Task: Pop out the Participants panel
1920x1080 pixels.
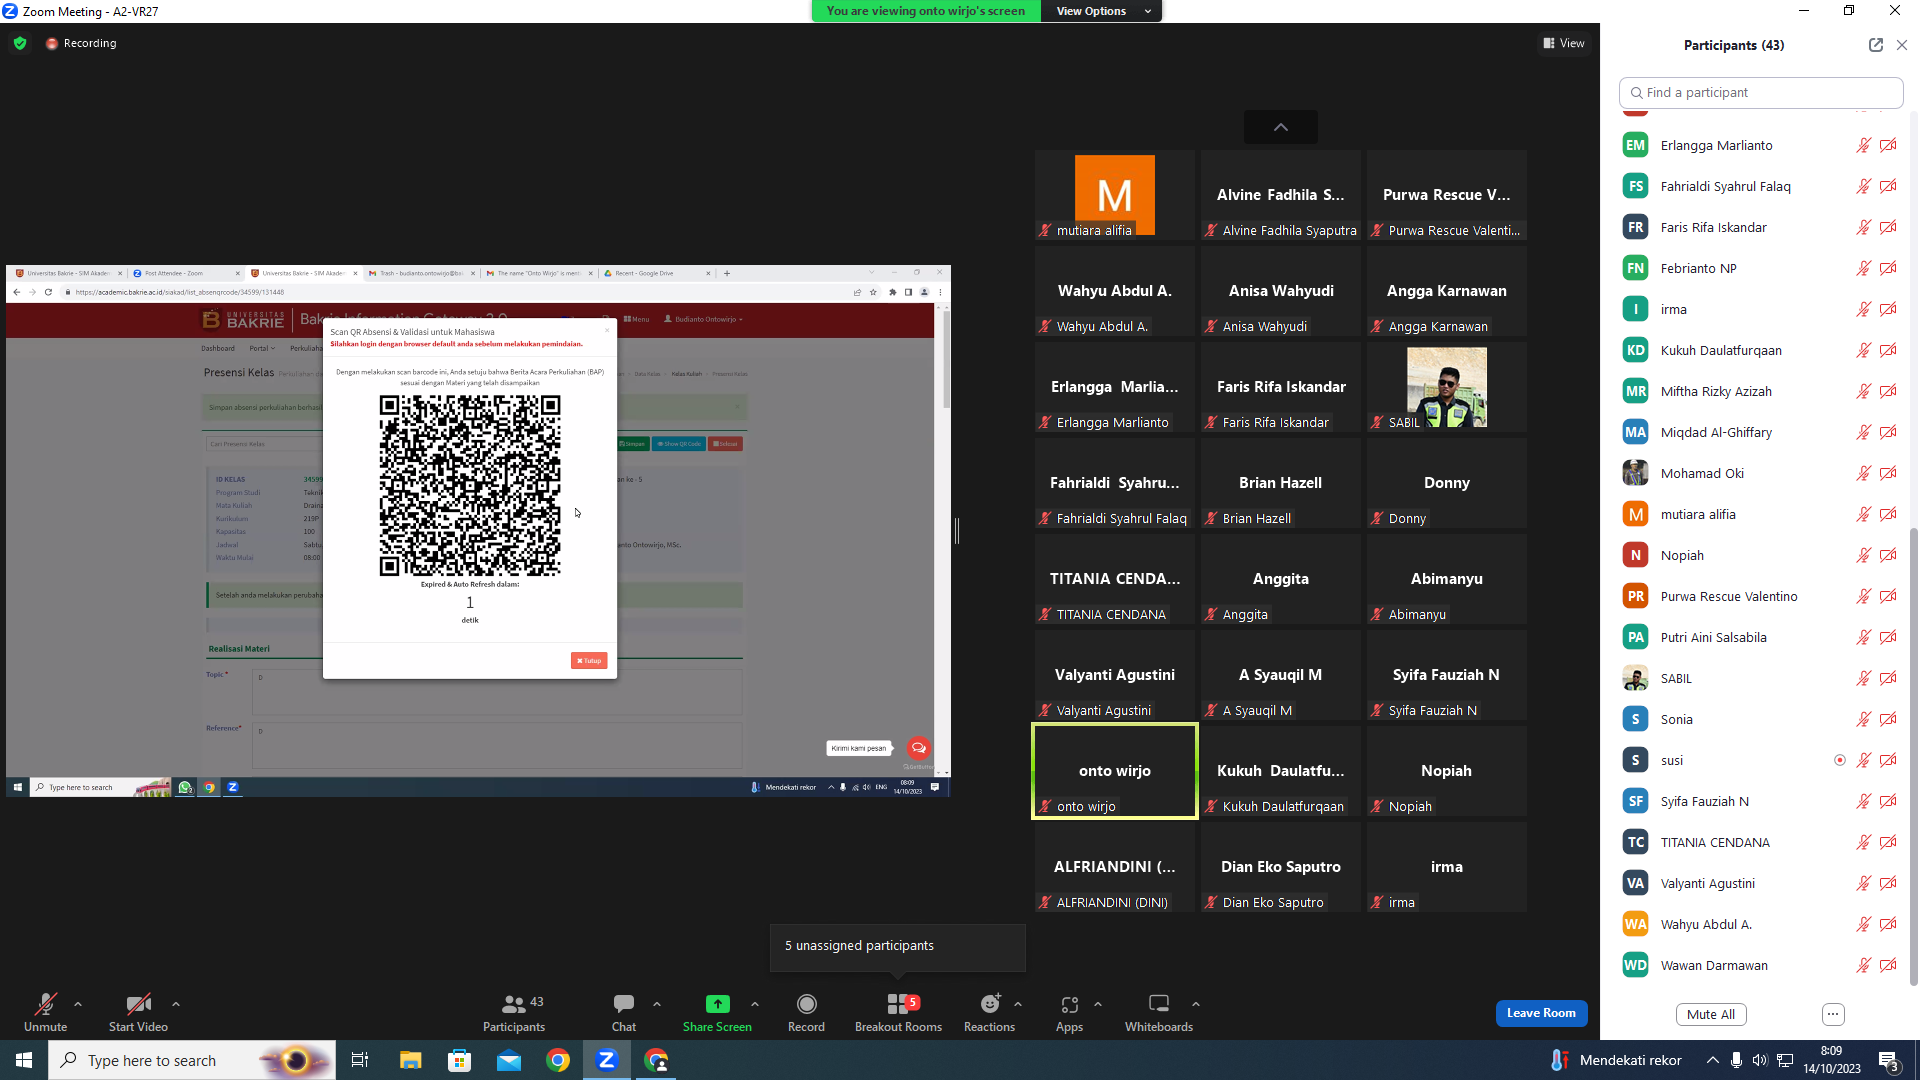Action: pyautogui.click(x=1875, y=45)
